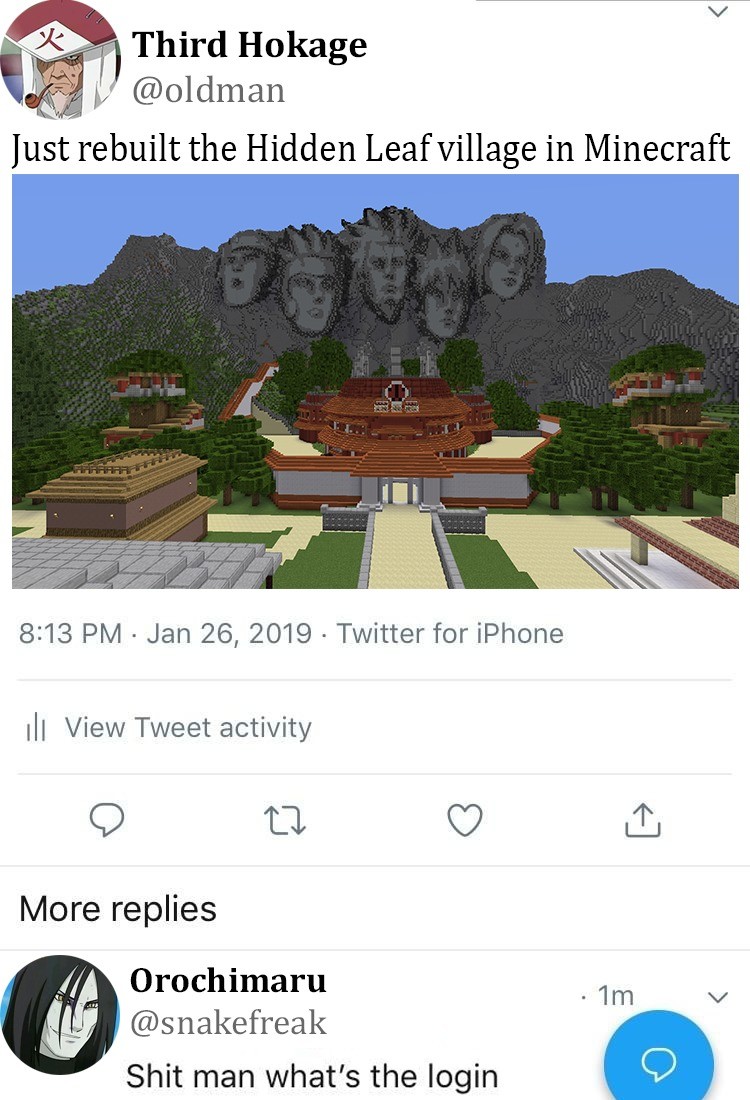This screenshot has width=750, height=1100.
Task: Open the share upload icon
Action: pos(643,819)
